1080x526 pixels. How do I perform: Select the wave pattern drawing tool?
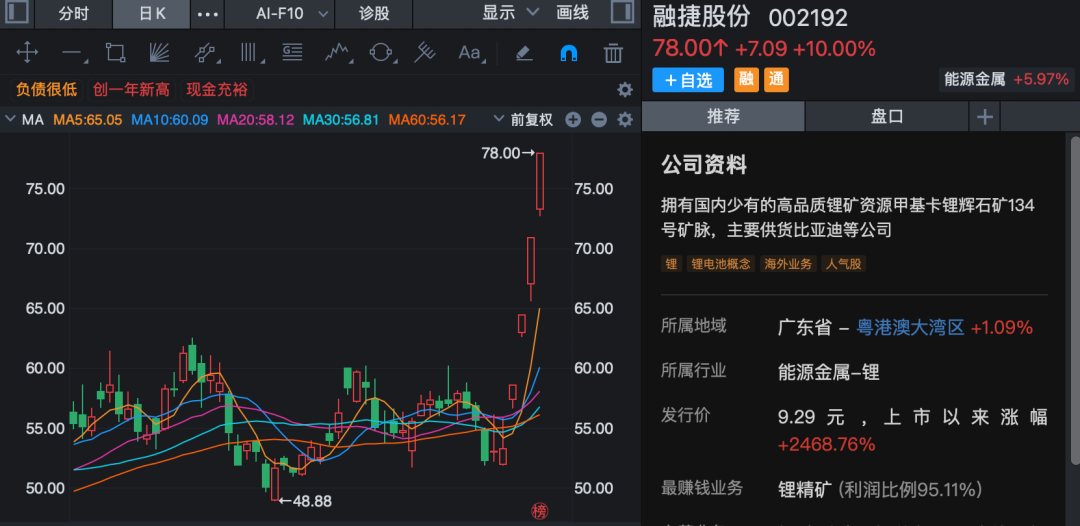(337, 52)
